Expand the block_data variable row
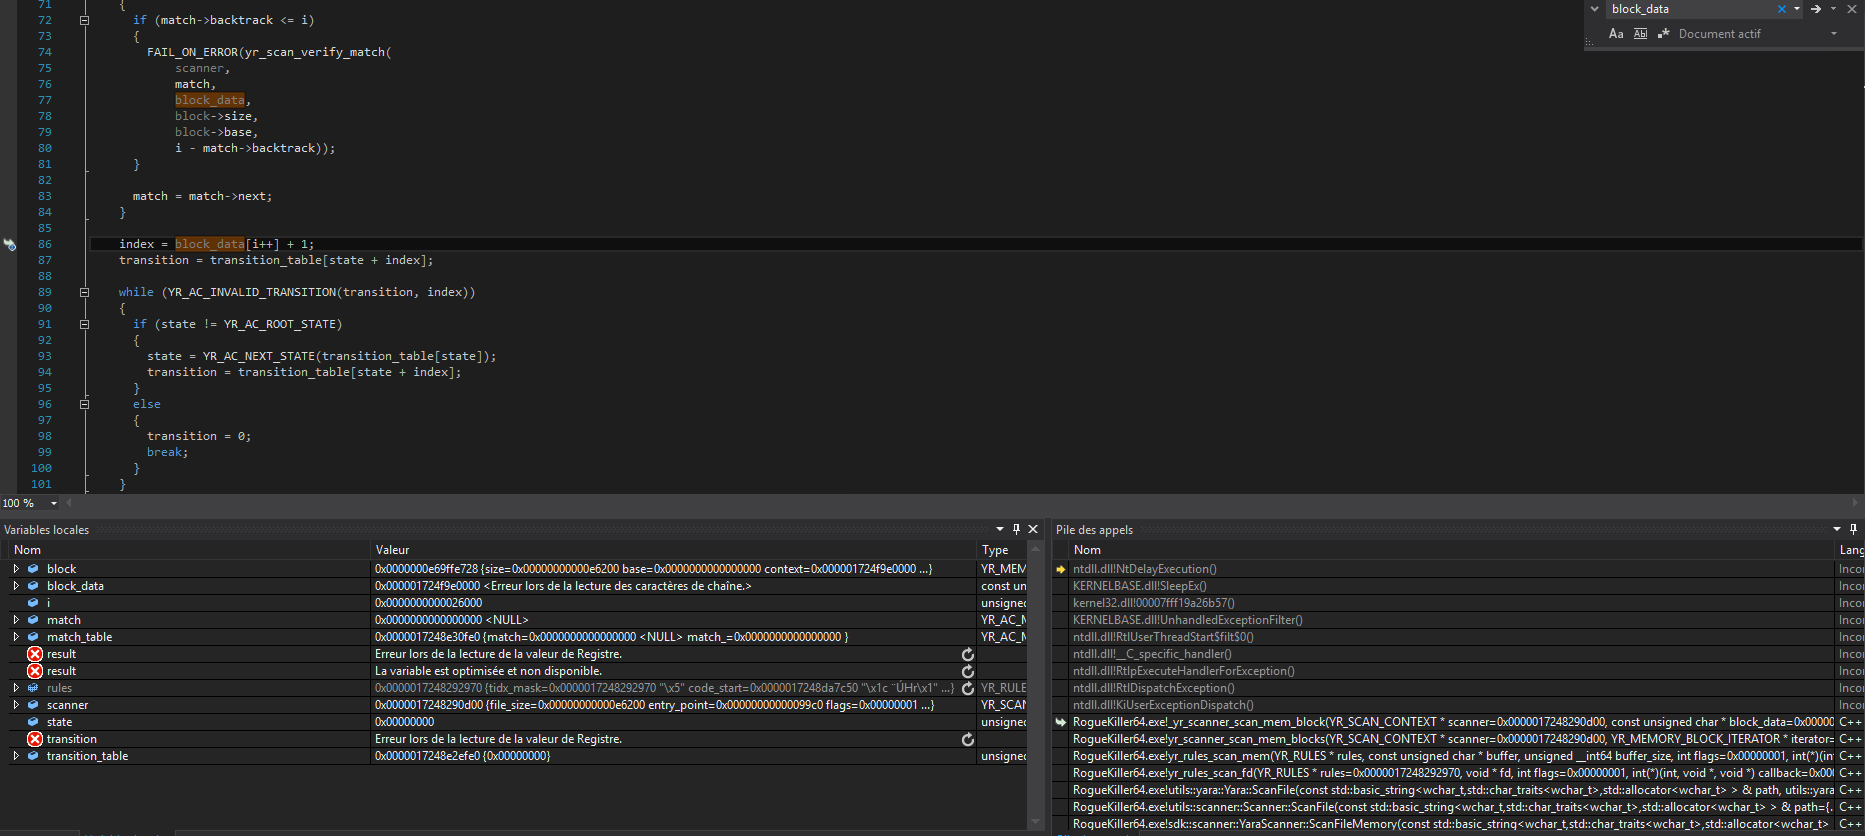The image size is (1865, 836). 16,586
